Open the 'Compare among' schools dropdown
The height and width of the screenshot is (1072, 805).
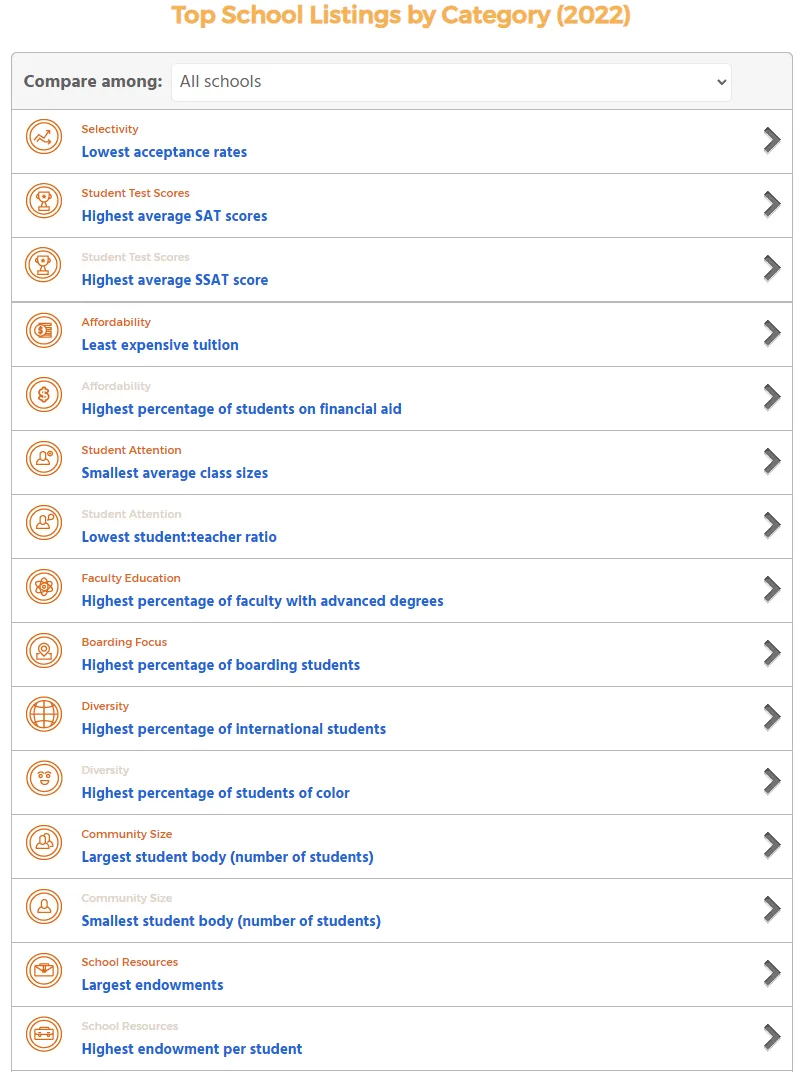tap(451, 82)
